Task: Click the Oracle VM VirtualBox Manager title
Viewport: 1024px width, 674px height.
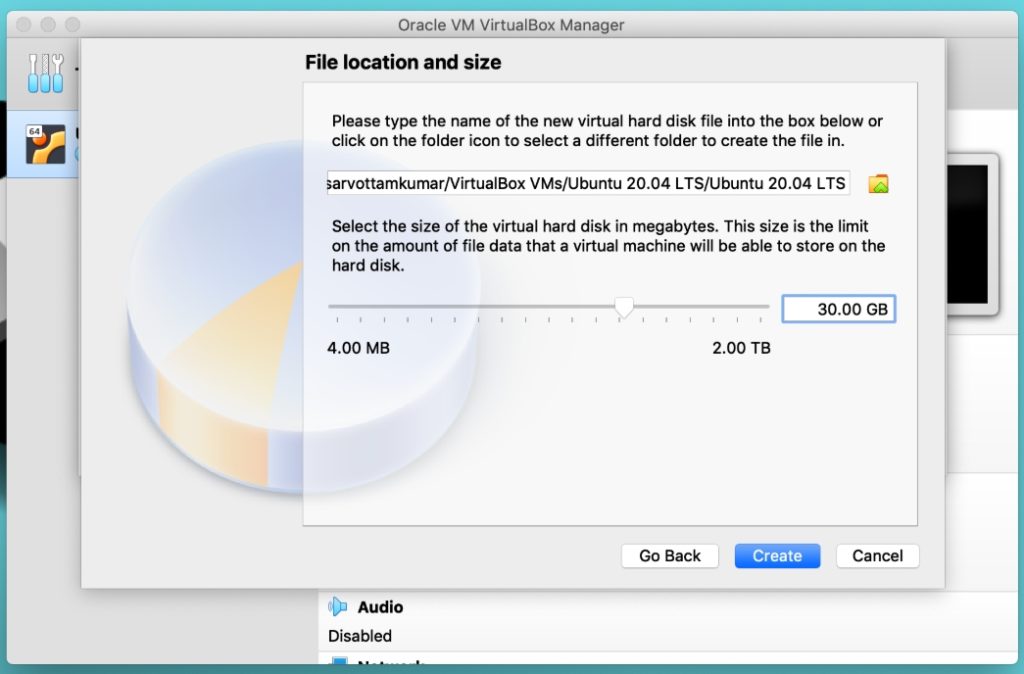Action: (x=511, y=25)
